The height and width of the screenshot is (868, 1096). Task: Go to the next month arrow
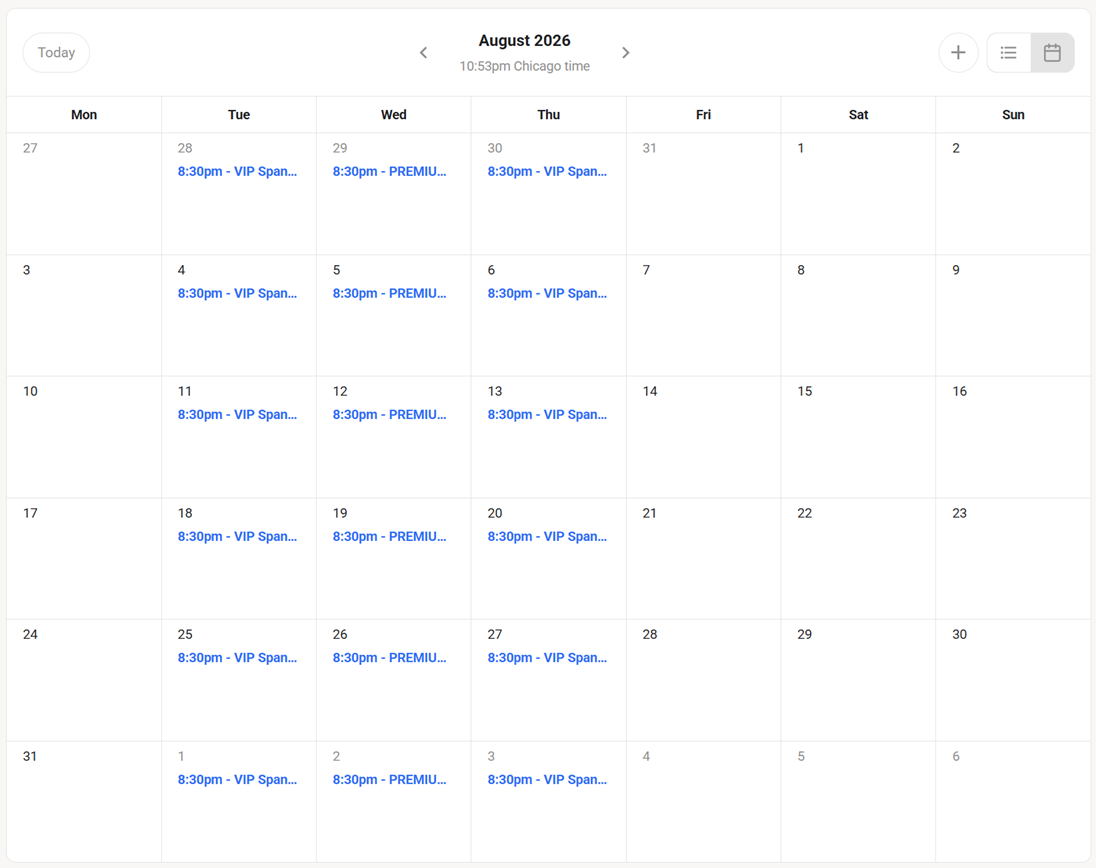[x=626, y=52]
